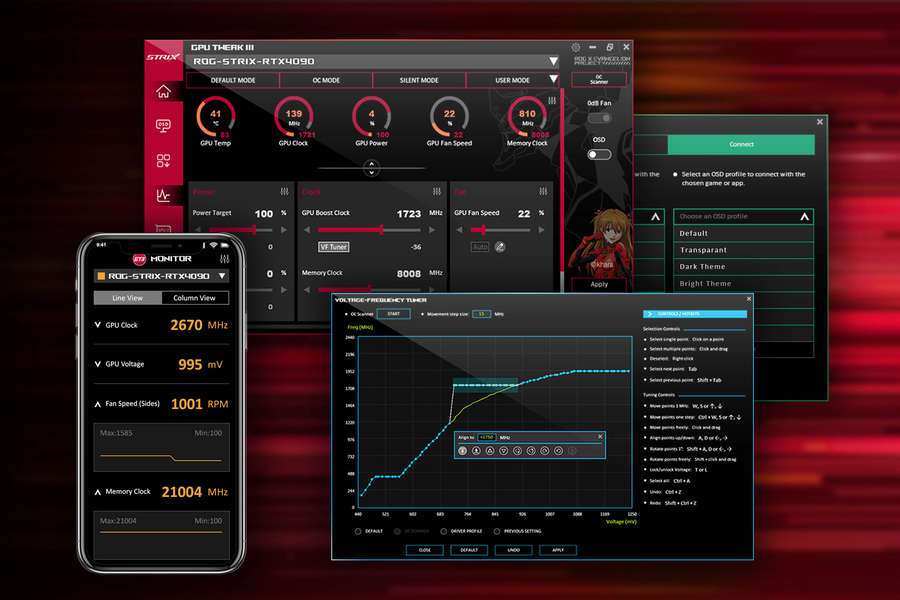Start OC Scanner in VF Tuner
900x600 pixels.
[x=393, y=314]
